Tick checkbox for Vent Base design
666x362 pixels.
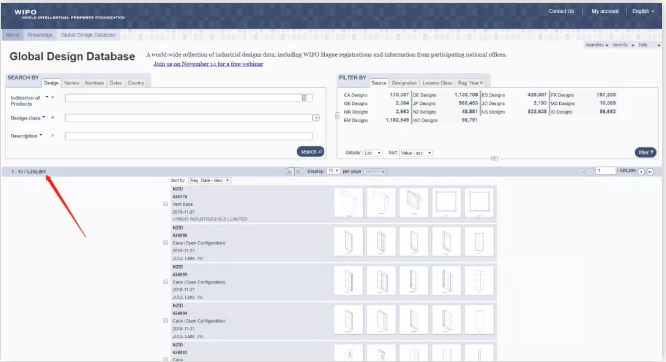point(166,204)
